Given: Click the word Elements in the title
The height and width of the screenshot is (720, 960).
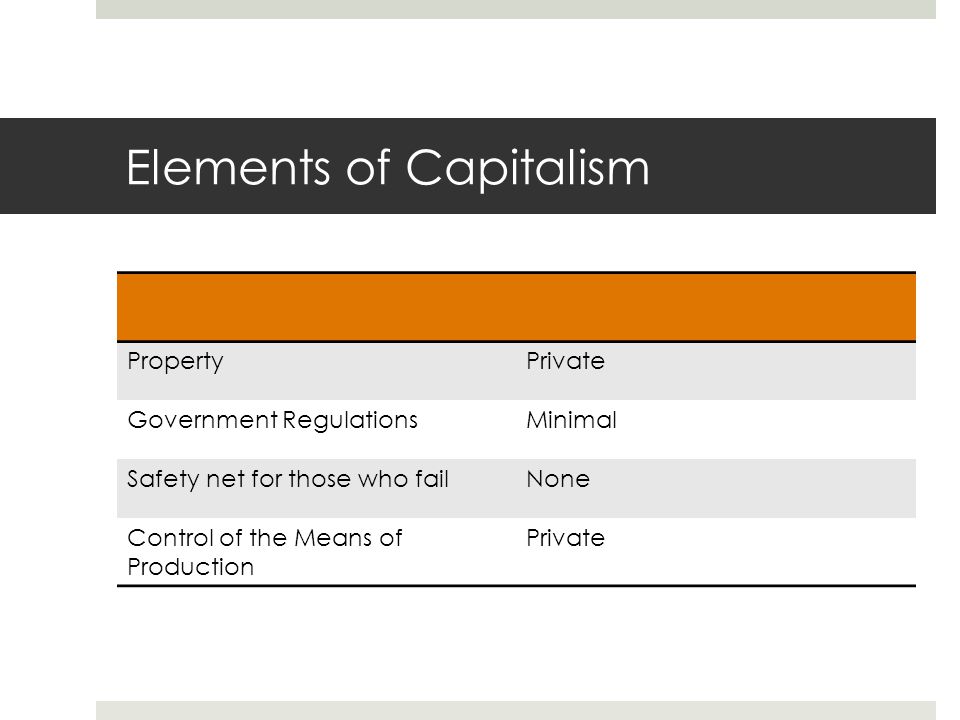Looking at the screenshot, I should tap(228, 167).
